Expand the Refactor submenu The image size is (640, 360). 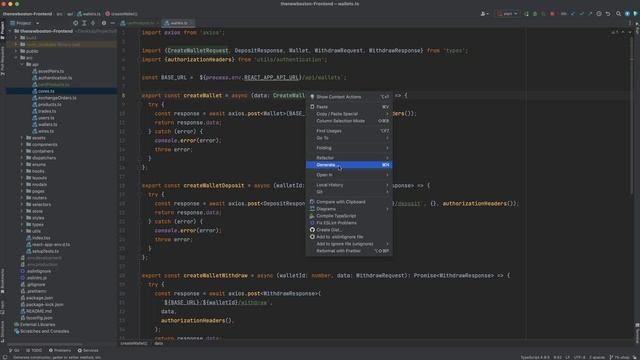(x=349, y=158)
